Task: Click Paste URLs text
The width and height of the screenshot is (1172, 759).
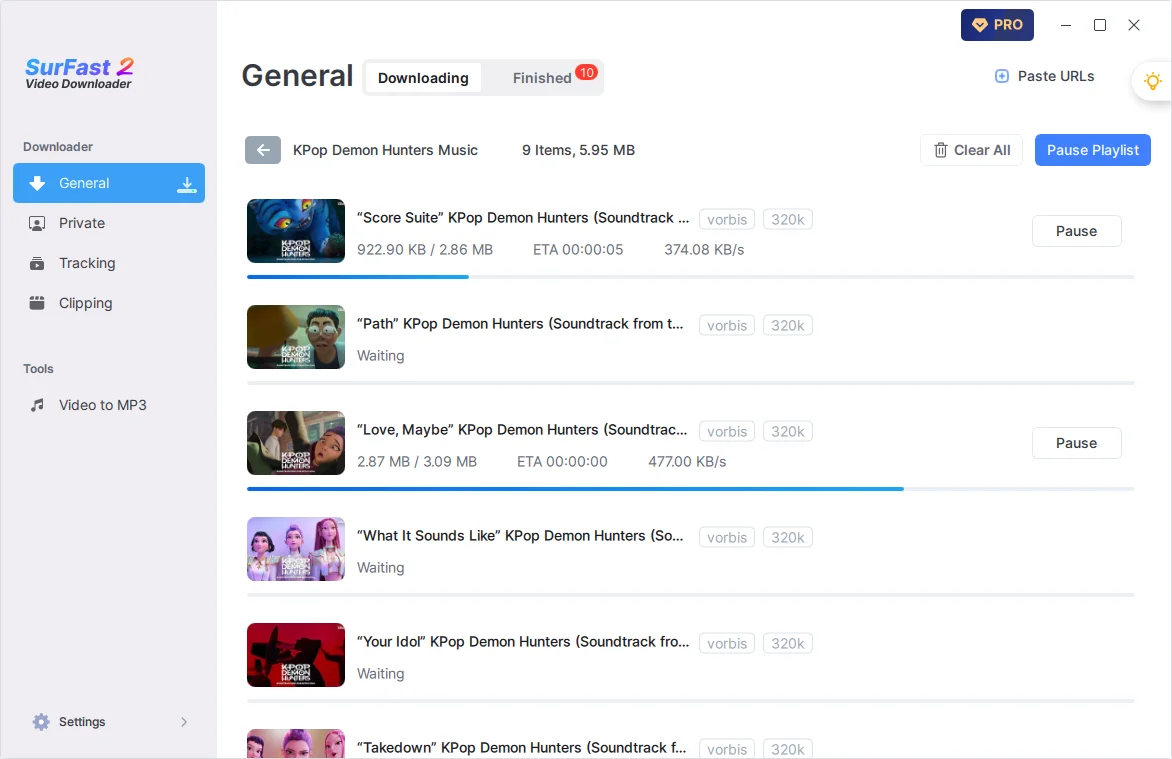Action: click(1055, 76)
